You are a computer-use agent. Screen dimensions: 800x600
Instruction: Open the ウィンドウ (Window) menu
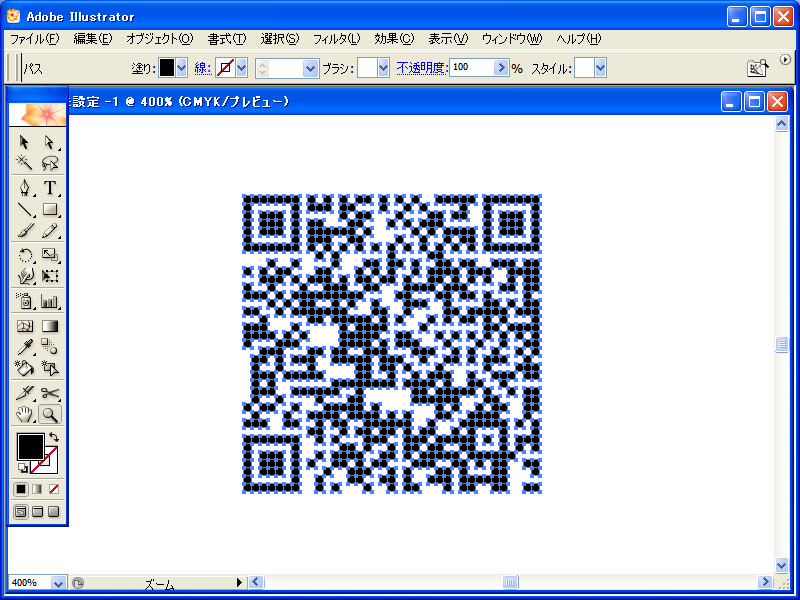pyautogui.click(x=512, y=39)
